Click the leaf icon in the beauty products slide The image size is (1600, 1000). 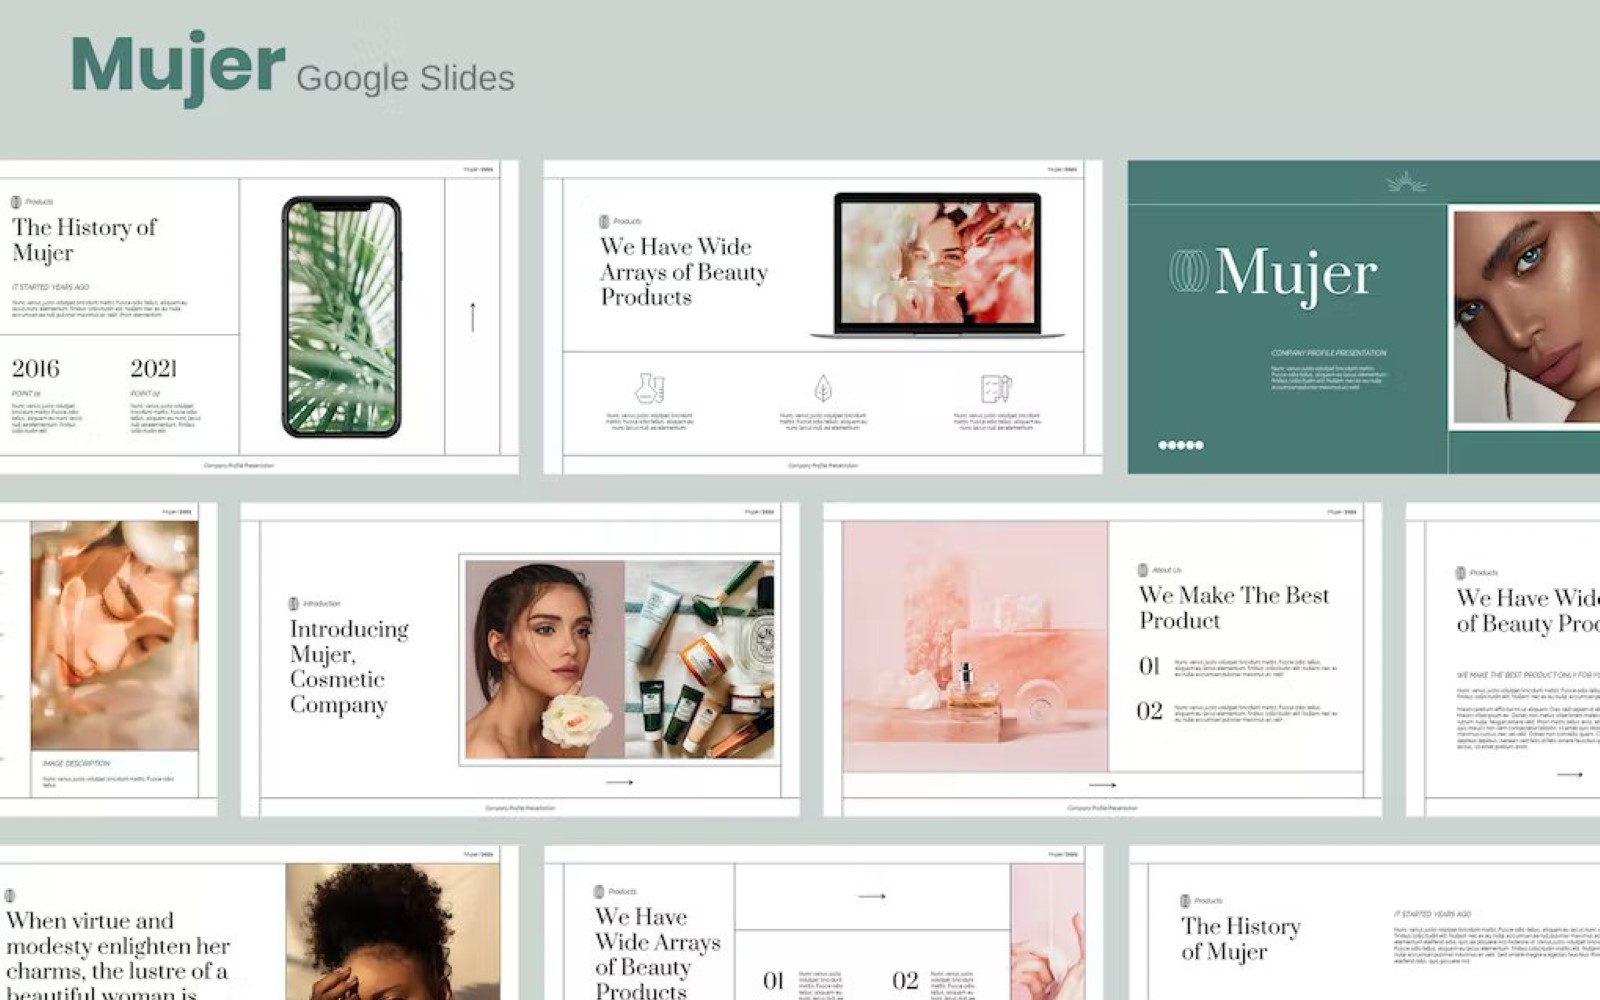click(823, 388)
